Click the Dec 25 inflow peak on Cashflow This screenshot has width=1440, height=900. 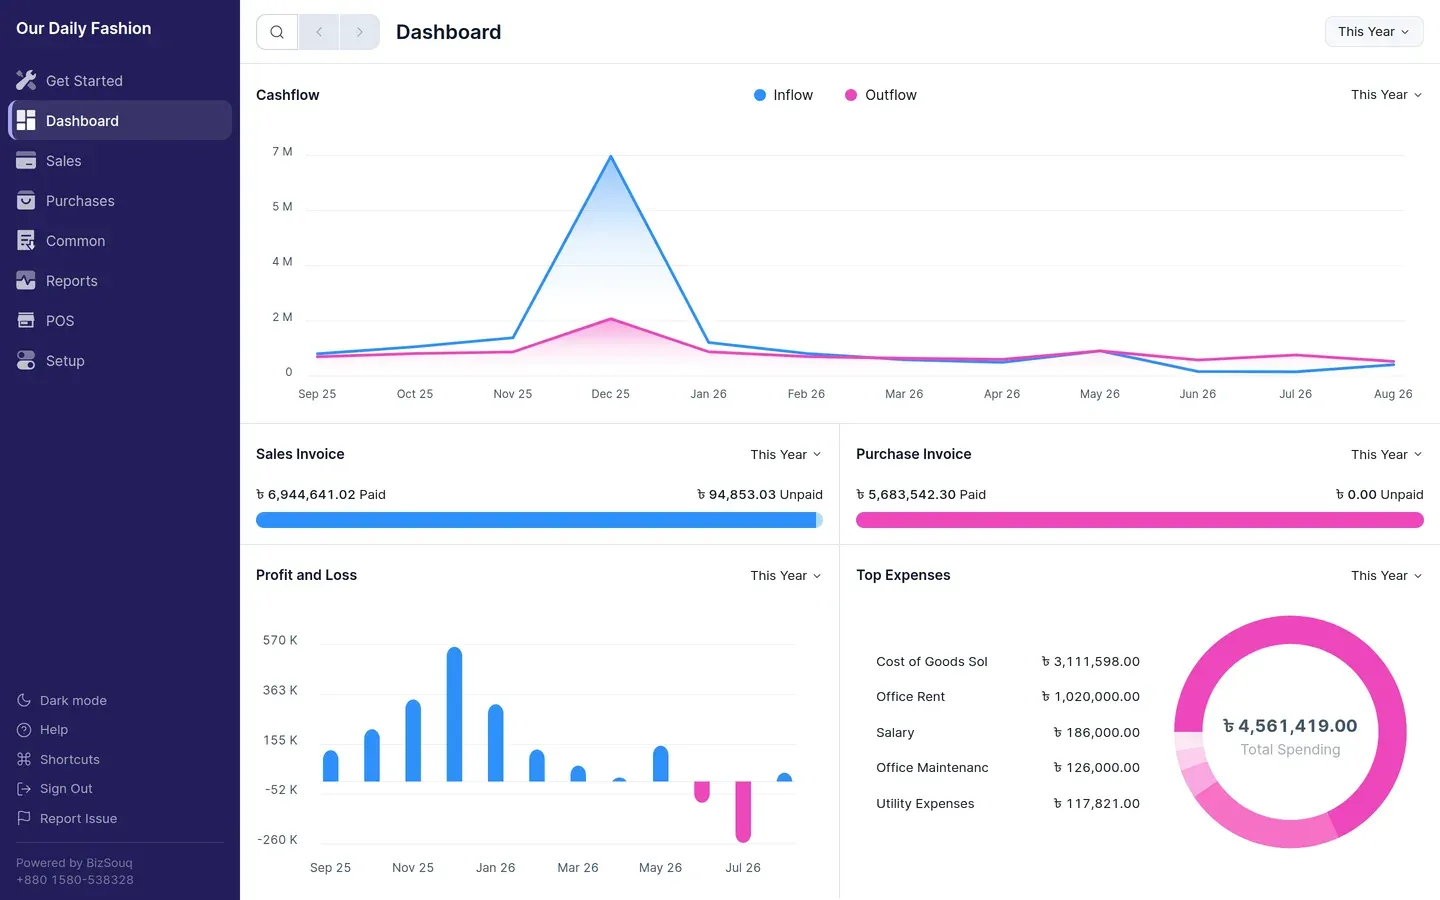coord(611,157)
